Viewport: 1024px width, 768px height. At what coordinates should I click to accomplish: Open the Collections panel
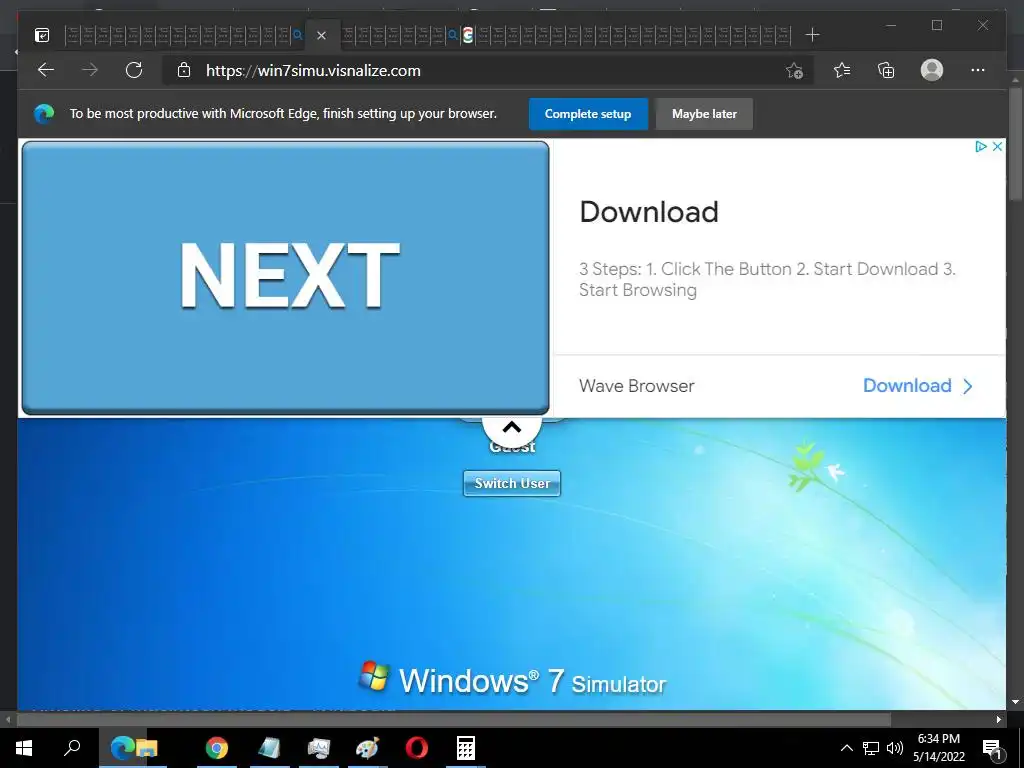tap(886, 70)
